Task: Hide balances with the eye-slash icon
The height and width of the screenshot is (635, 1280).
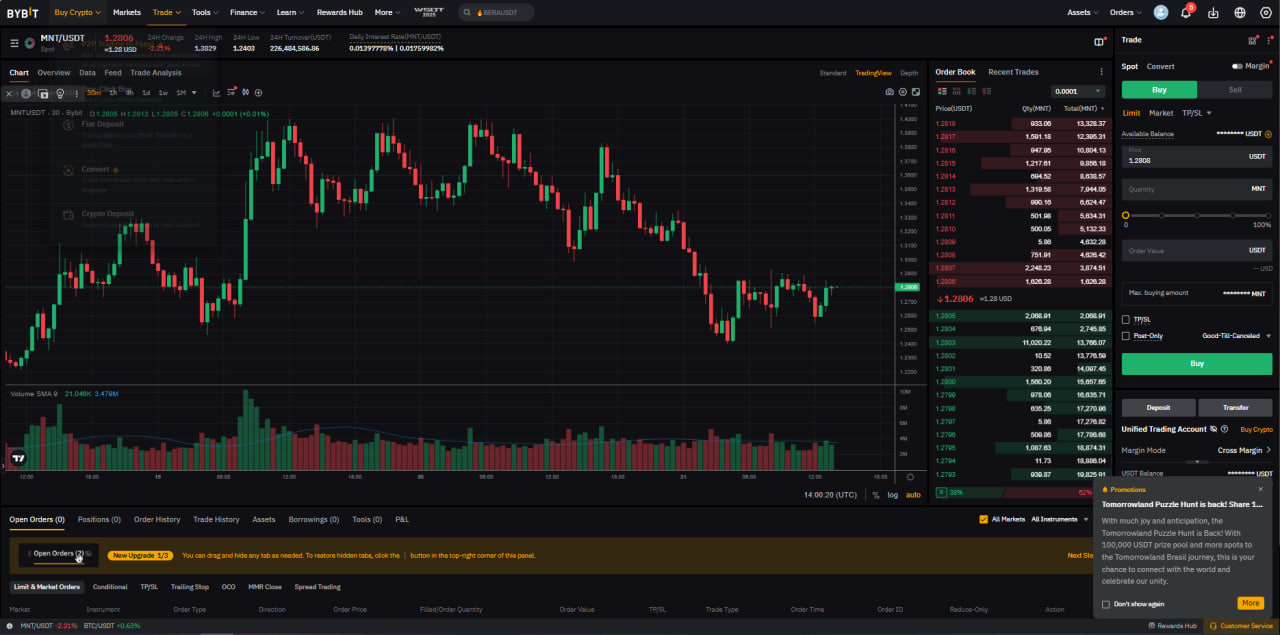Action: click(1213, 429)
